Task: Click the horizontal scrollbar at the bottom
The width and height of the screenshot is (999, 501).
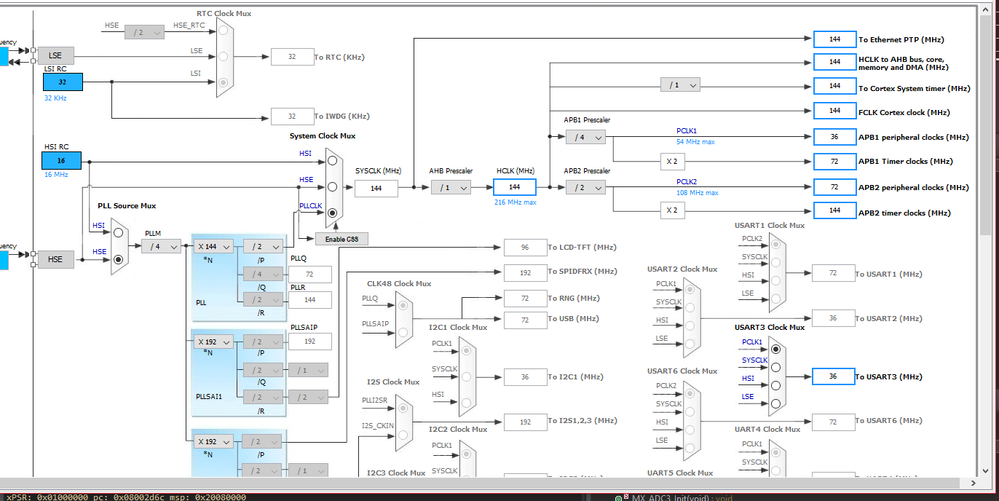Action: point(491,484)
